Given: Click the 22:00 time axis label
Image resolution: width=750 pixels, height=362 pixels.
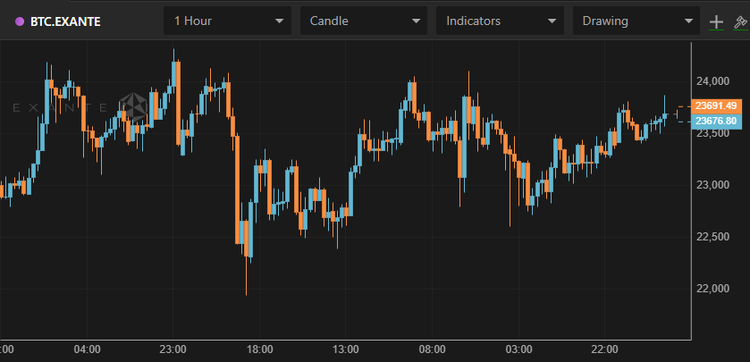Looking at the screenshot, I should pos(605,349).
